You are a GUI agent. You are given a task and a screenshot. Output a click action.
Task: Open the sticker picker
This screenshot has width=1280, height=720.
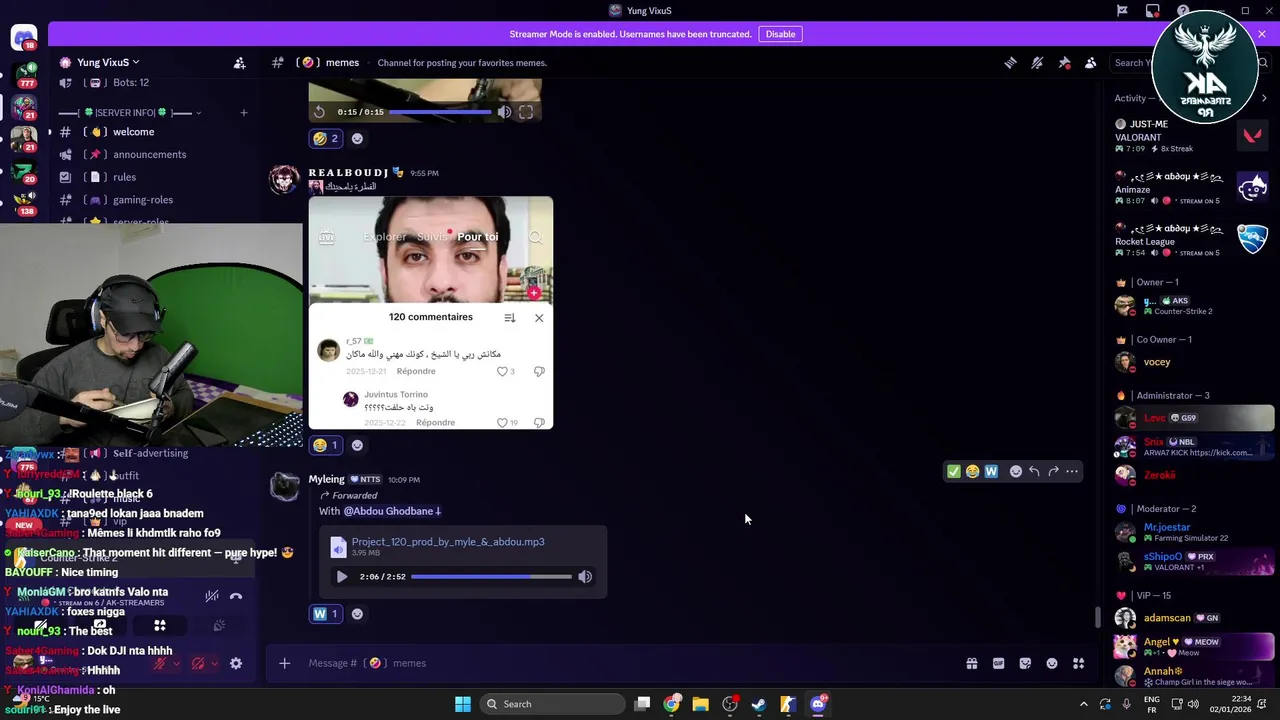click(1025, 663)
